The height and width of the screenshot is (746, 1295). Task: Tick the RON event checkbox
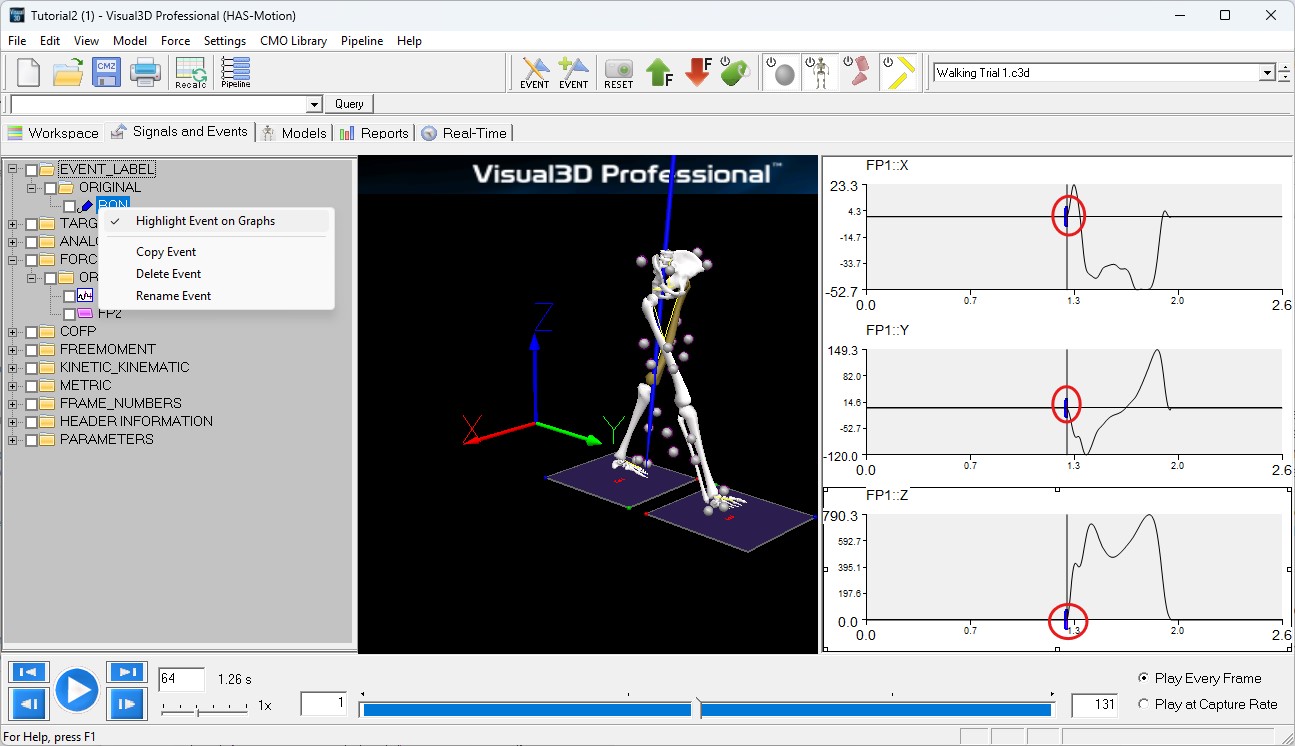70,206
